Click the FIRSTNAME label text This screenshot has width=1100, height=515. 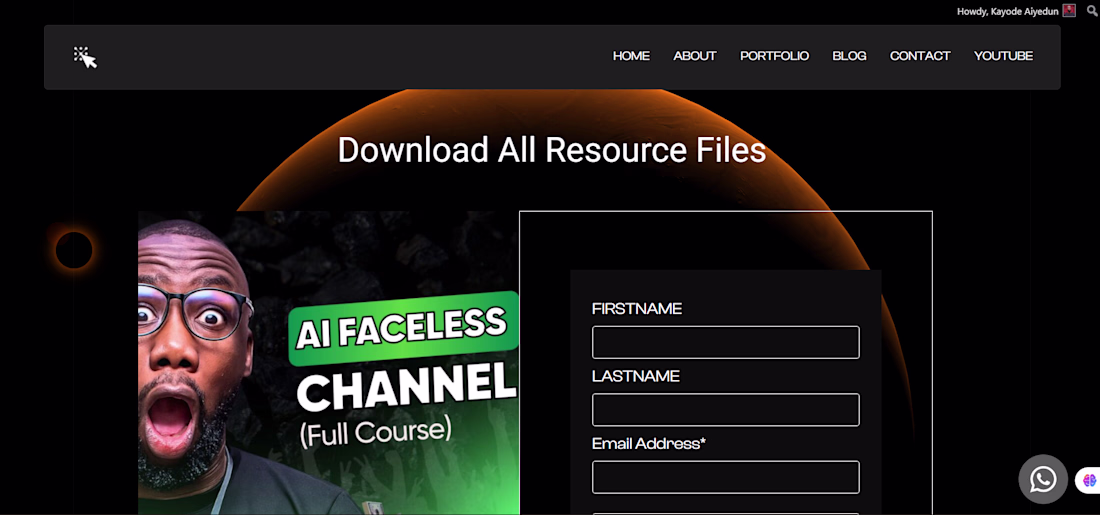[637, 309]
